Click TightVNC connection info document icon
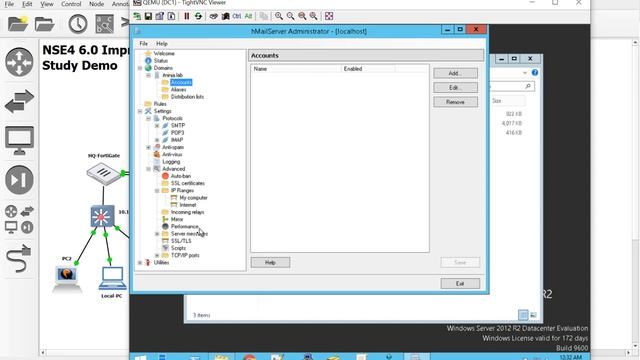Viewport: 640px width, 360px height. click(x=171, y=16)
